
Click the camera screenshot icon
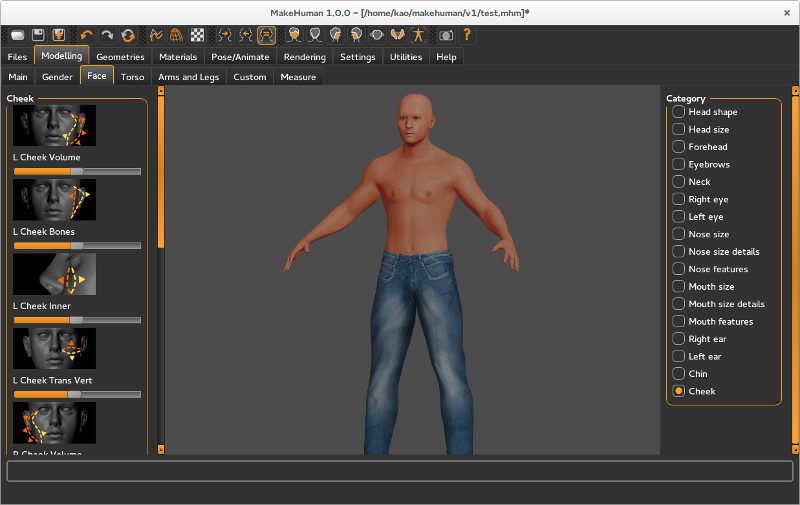point(446,35)
